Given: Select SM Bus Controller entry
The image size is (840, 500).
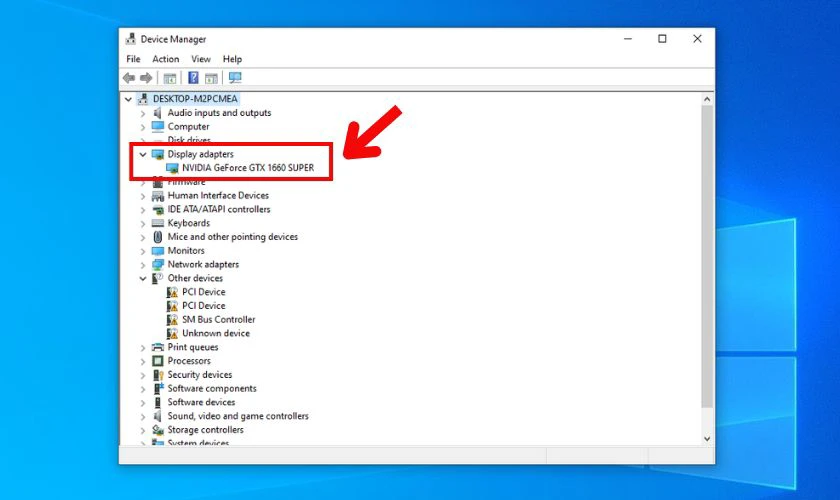Looking at the screenshot, I should [219, 319].
